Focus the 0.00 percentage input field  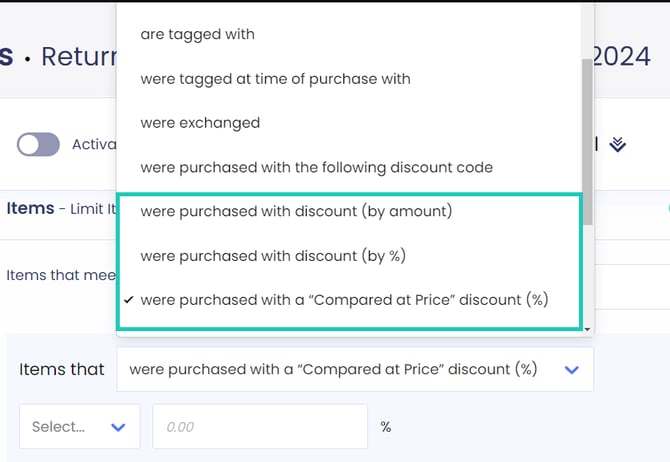click(x=260, y=426)
